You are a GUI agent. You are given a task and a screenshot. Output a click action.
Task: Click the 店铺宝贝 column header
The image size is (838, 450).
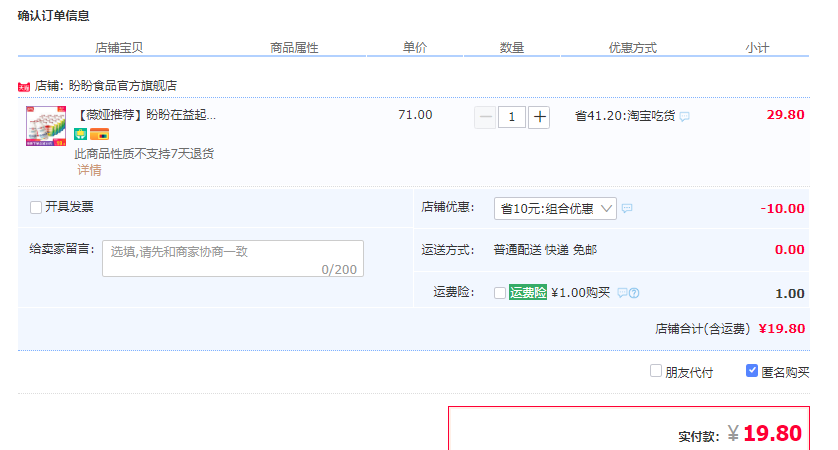tap(119, 48)
